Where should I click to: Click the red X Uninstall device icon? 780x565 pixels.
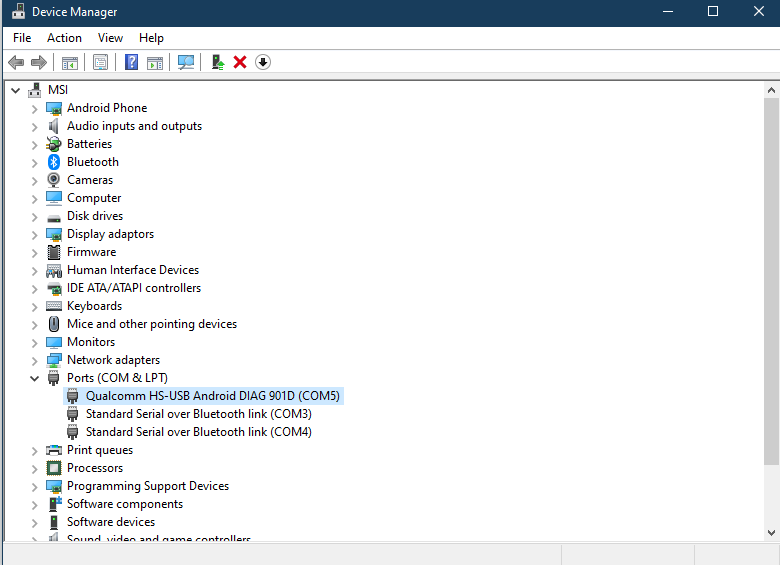pos(240,62)
